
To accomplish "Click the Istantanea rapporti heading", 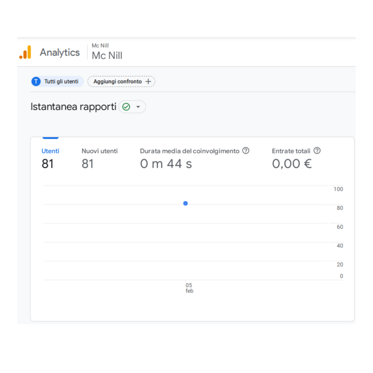I will coord(73,107).
